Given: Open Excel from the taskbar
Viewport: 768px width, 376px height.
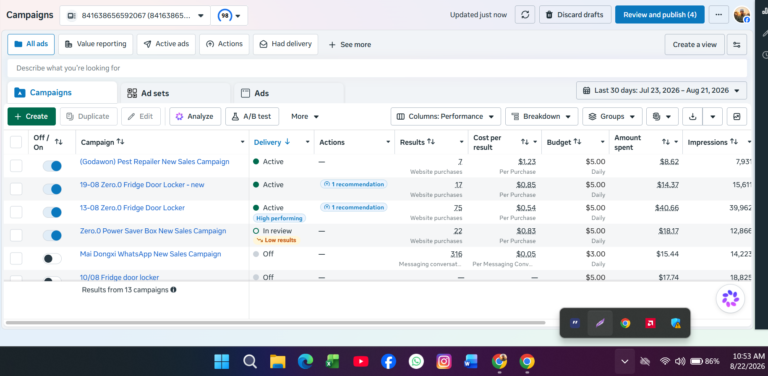Looking at the screenshot, I should pyautogui.click(x=333, y=362).
